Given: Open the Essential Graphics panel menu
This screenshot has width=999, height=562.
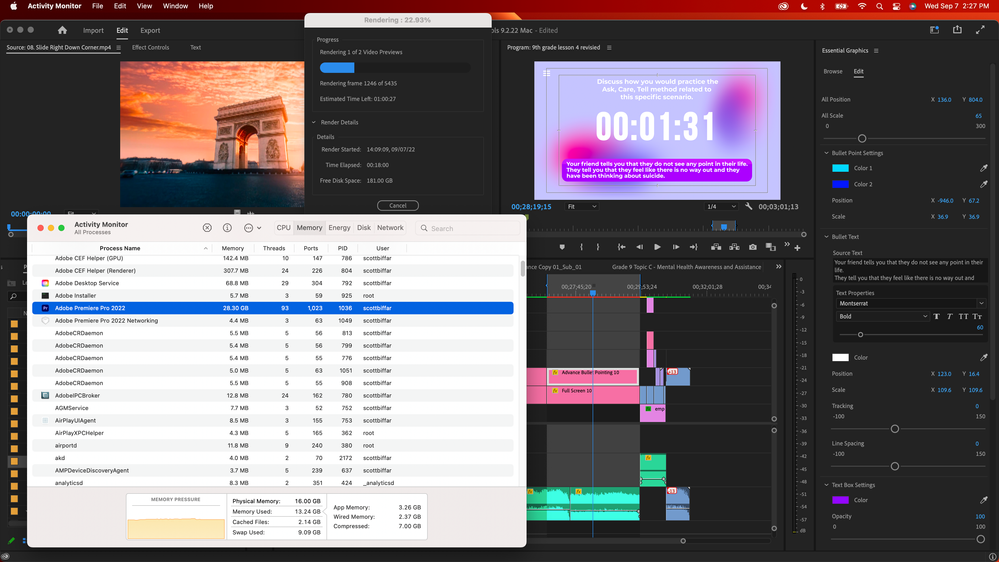Looking at the screenshot, I should 876,51.
